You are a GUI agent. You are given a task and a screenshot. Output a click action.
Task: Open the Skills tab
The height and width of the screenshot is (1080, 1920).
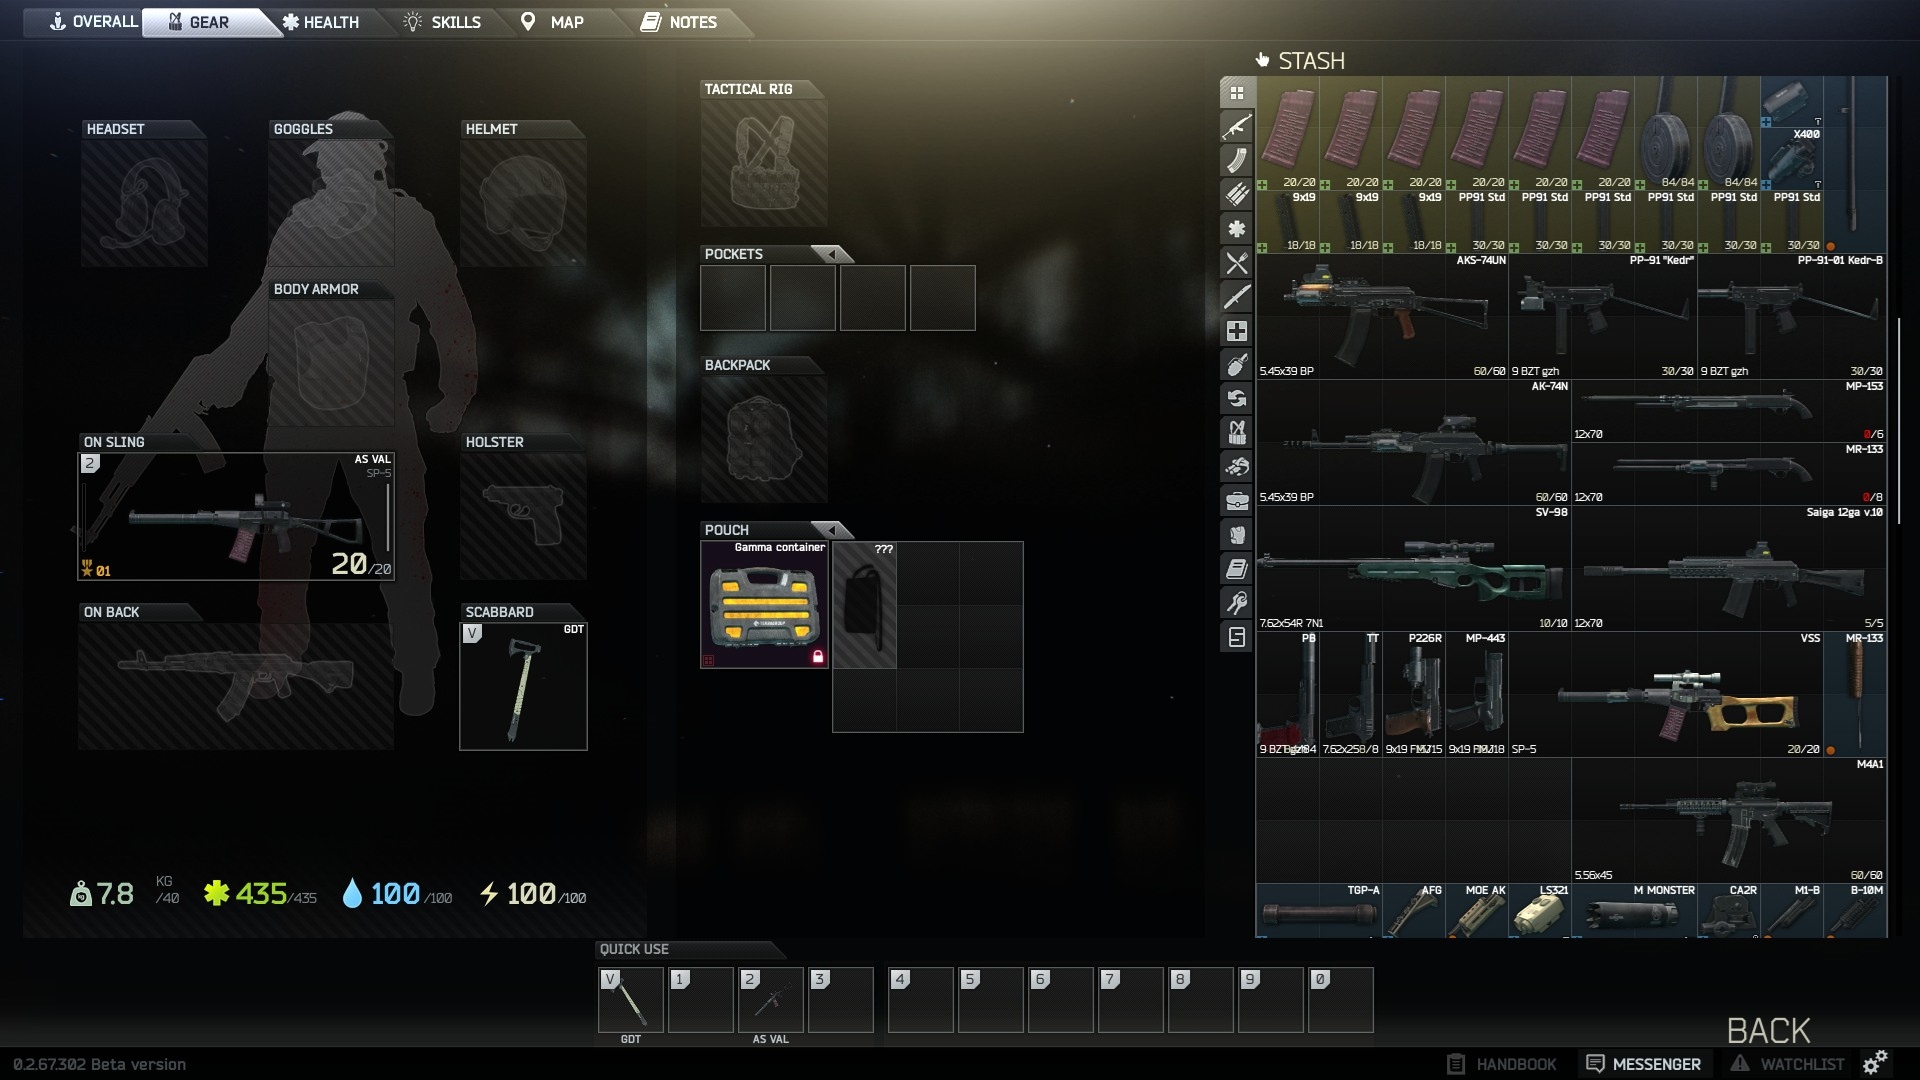[442, 22]
